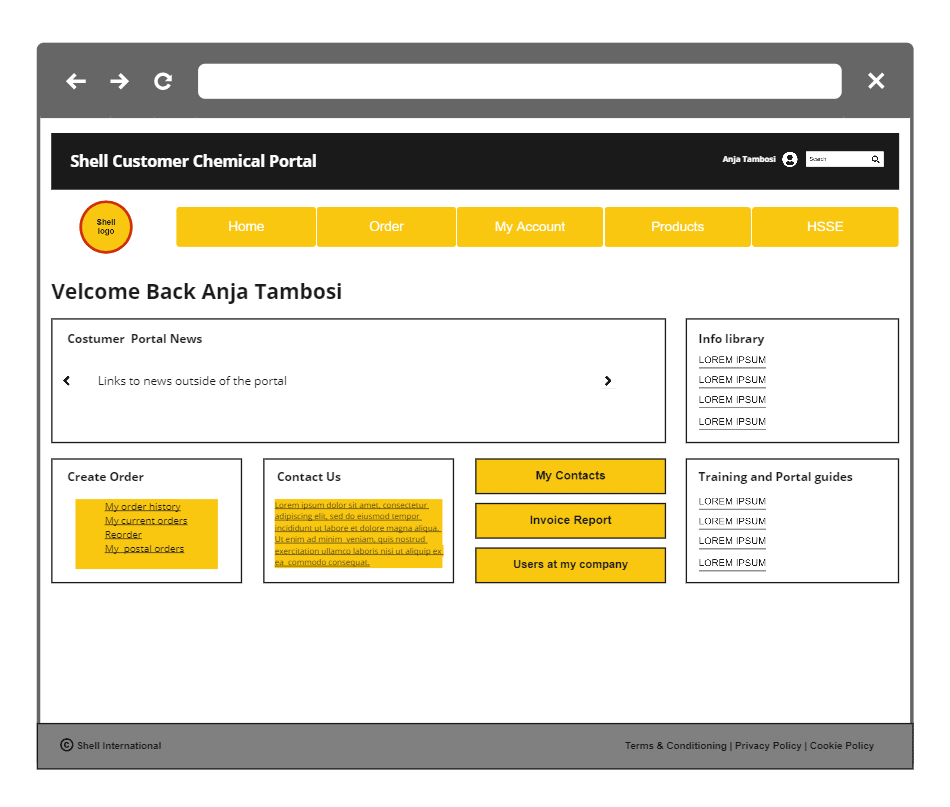This screenshot has height=807, width=950.
Task: Show previous news with the left chevron
Action: pos(67,380)
